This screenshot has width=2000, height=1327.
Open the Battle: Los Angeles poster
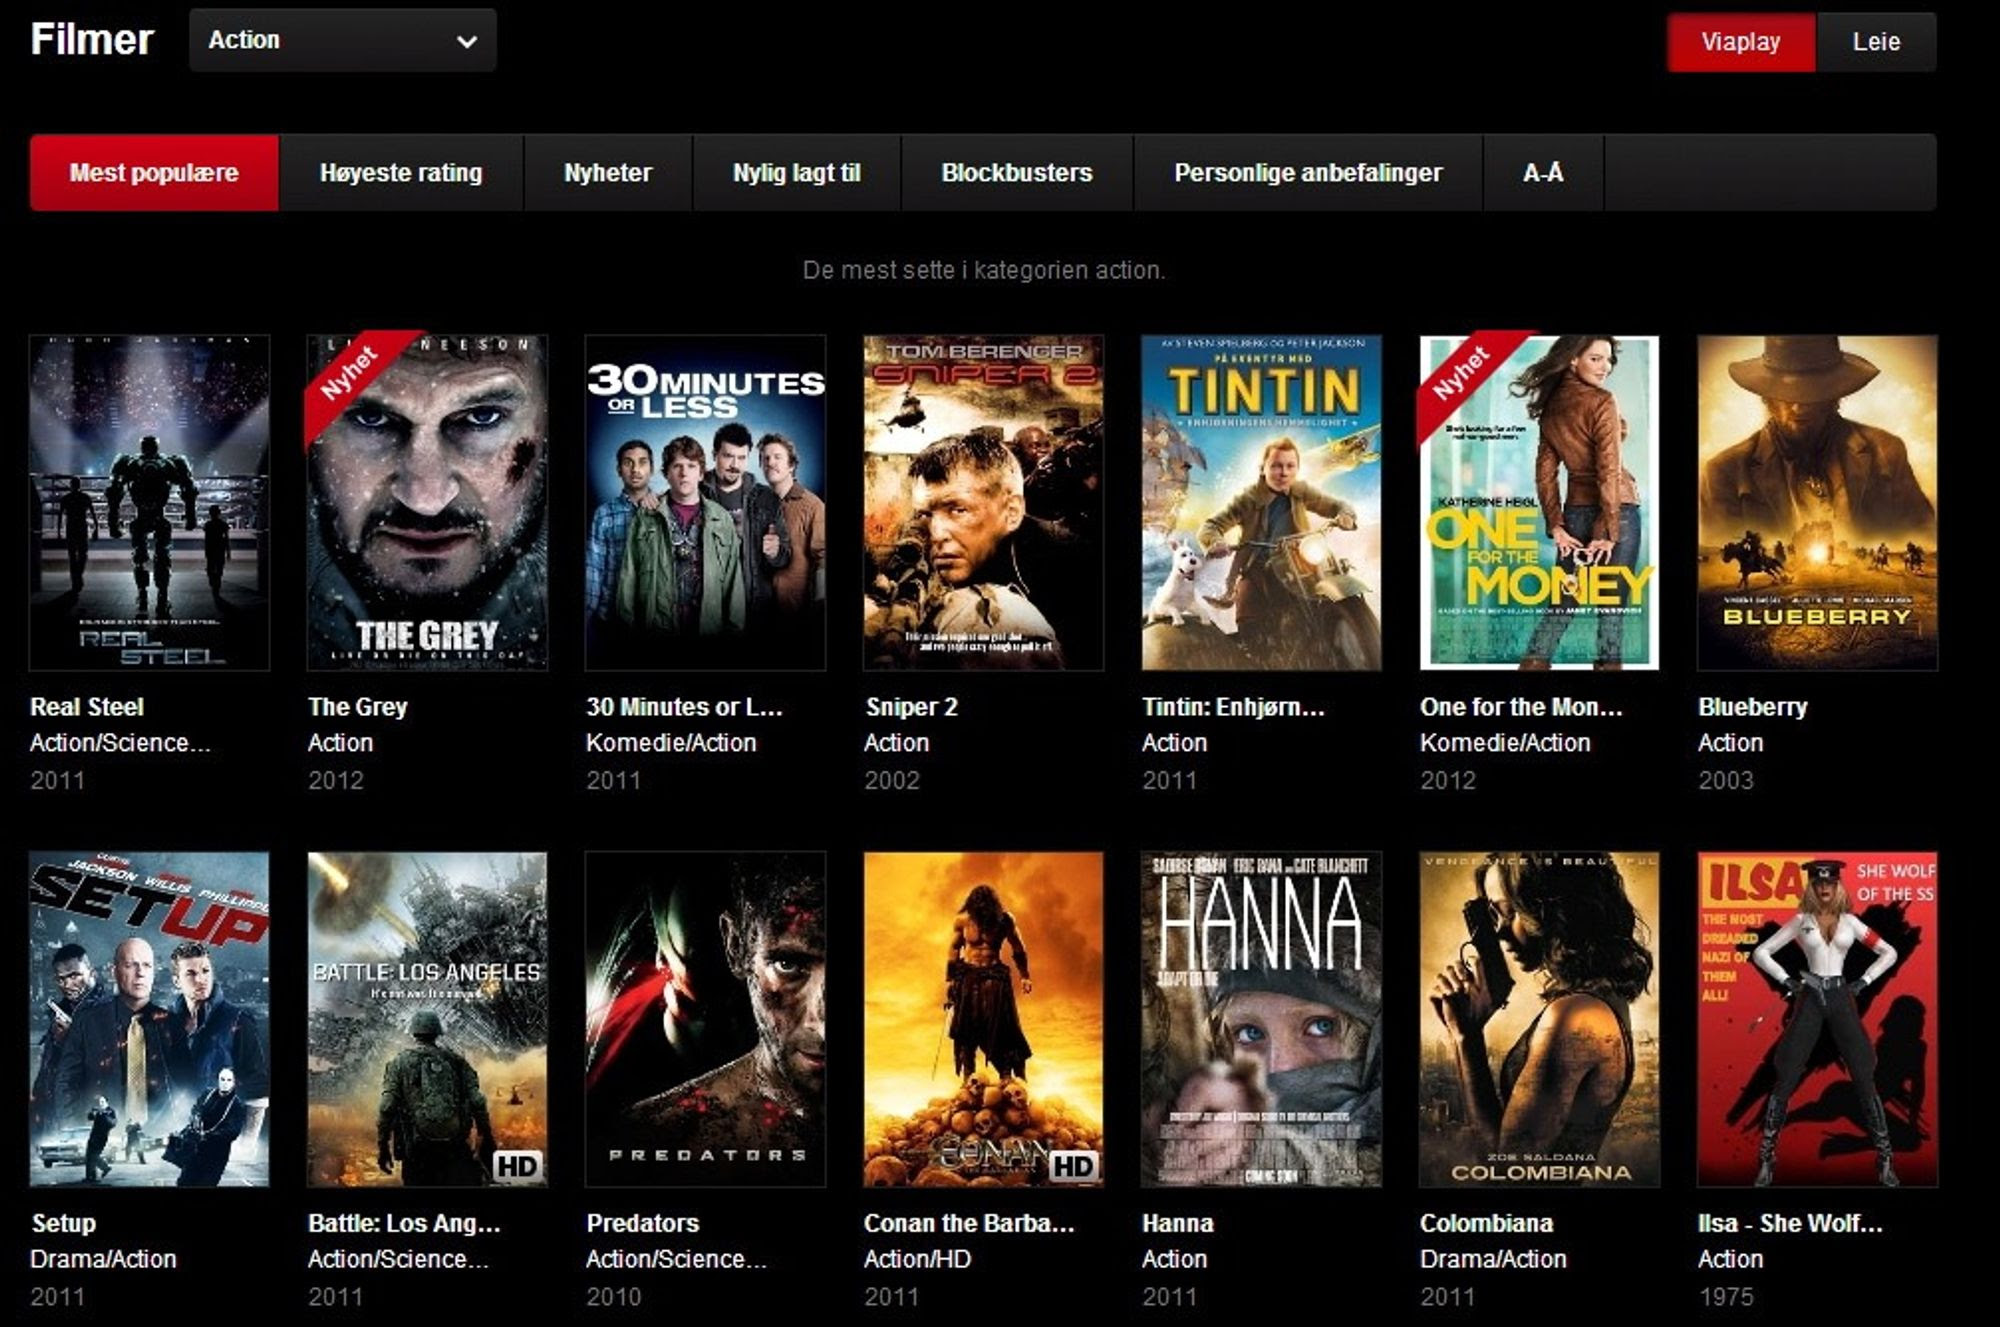point(428,1019)
